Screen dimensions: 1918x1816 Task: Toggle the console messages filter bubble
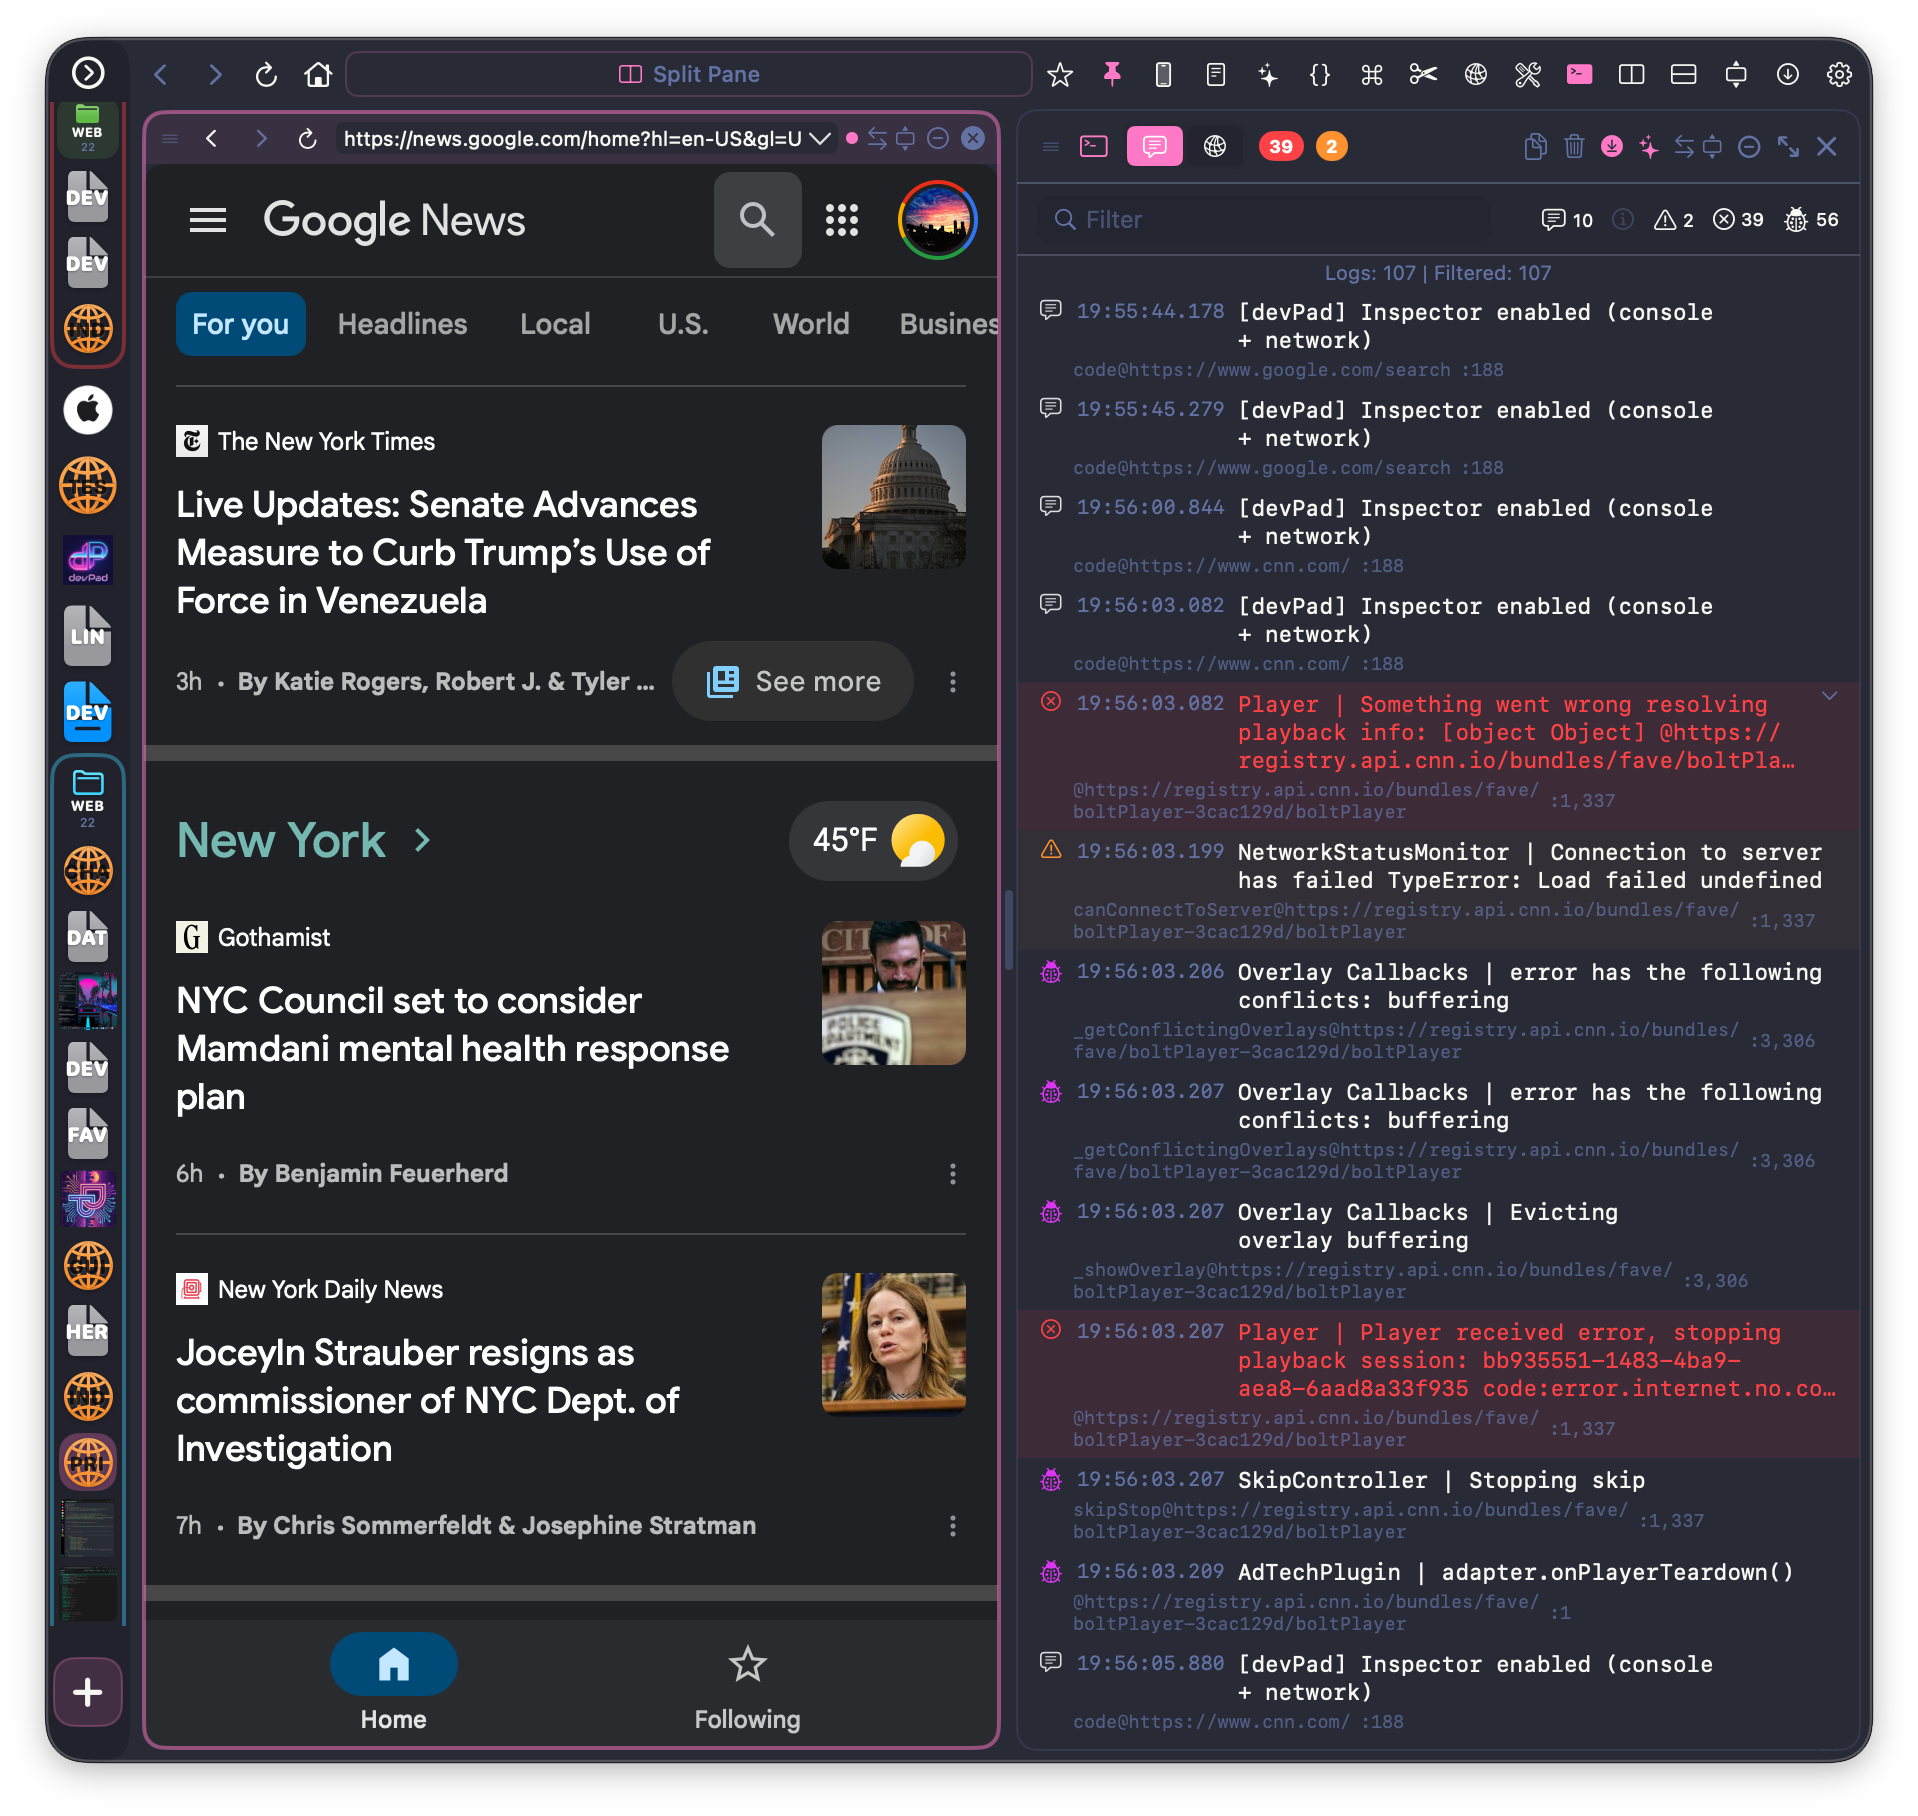pos(1155,146)
